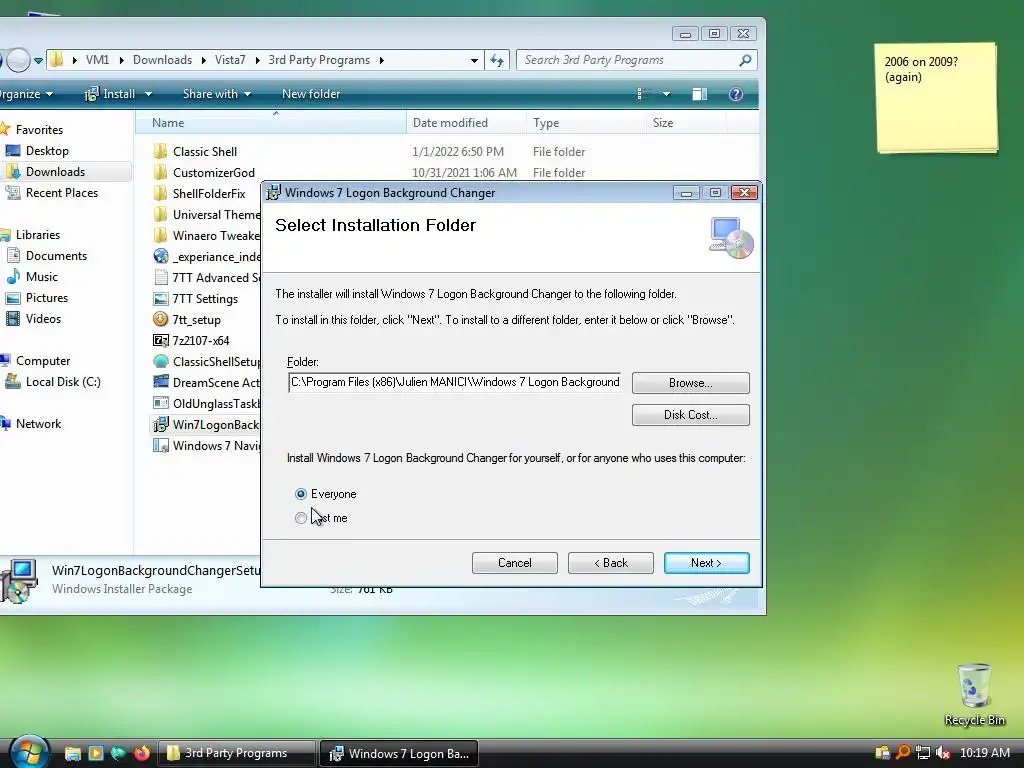Open the view options dropdown arrow
Screen dimensions: 1024x768
tap(666, 94)
